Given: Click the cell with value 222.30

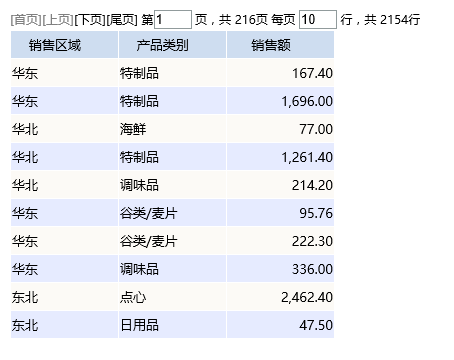Looking at the screenshot, I should coord(280,241).
